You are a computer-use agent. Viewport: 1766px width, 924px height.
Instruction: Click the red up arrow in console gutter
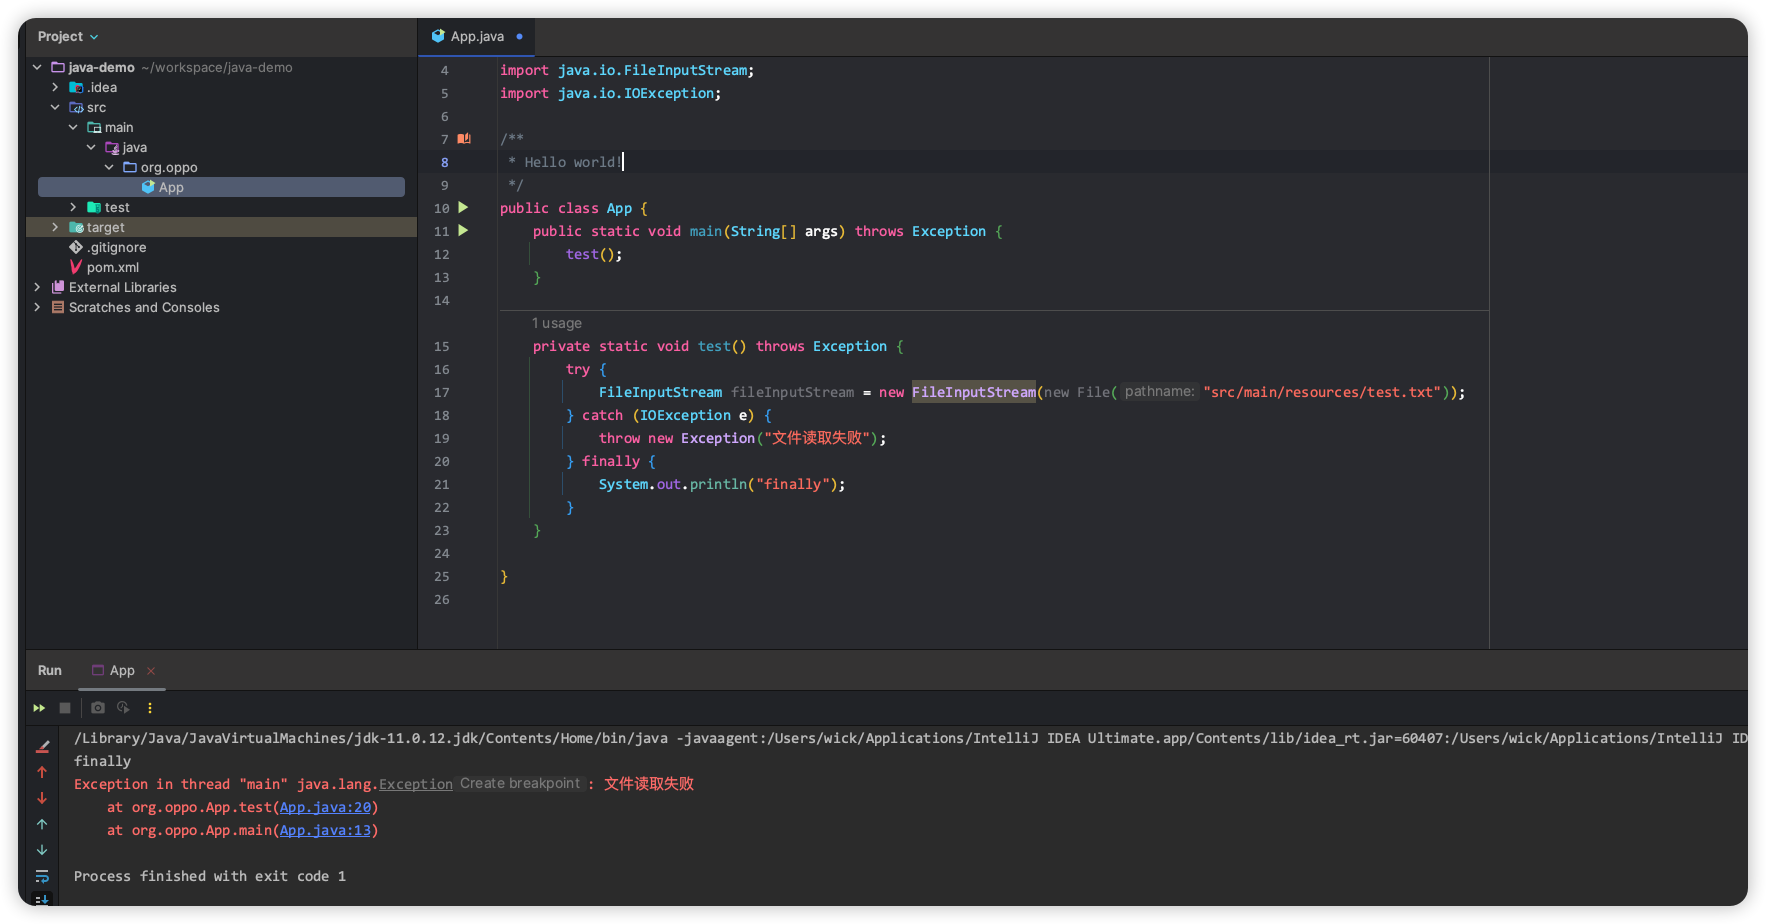coord(42,772)
